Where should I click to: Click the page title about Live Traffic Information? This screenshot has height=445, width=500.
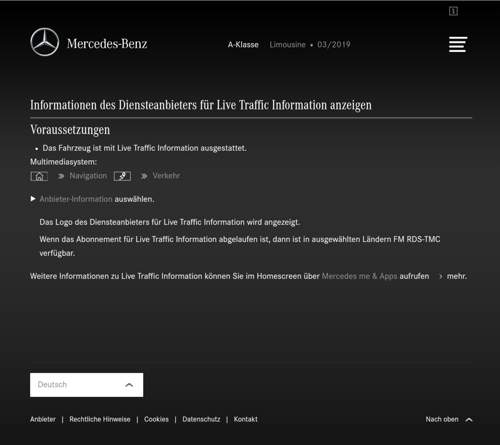pyautogui.click(x=201, y=105)
